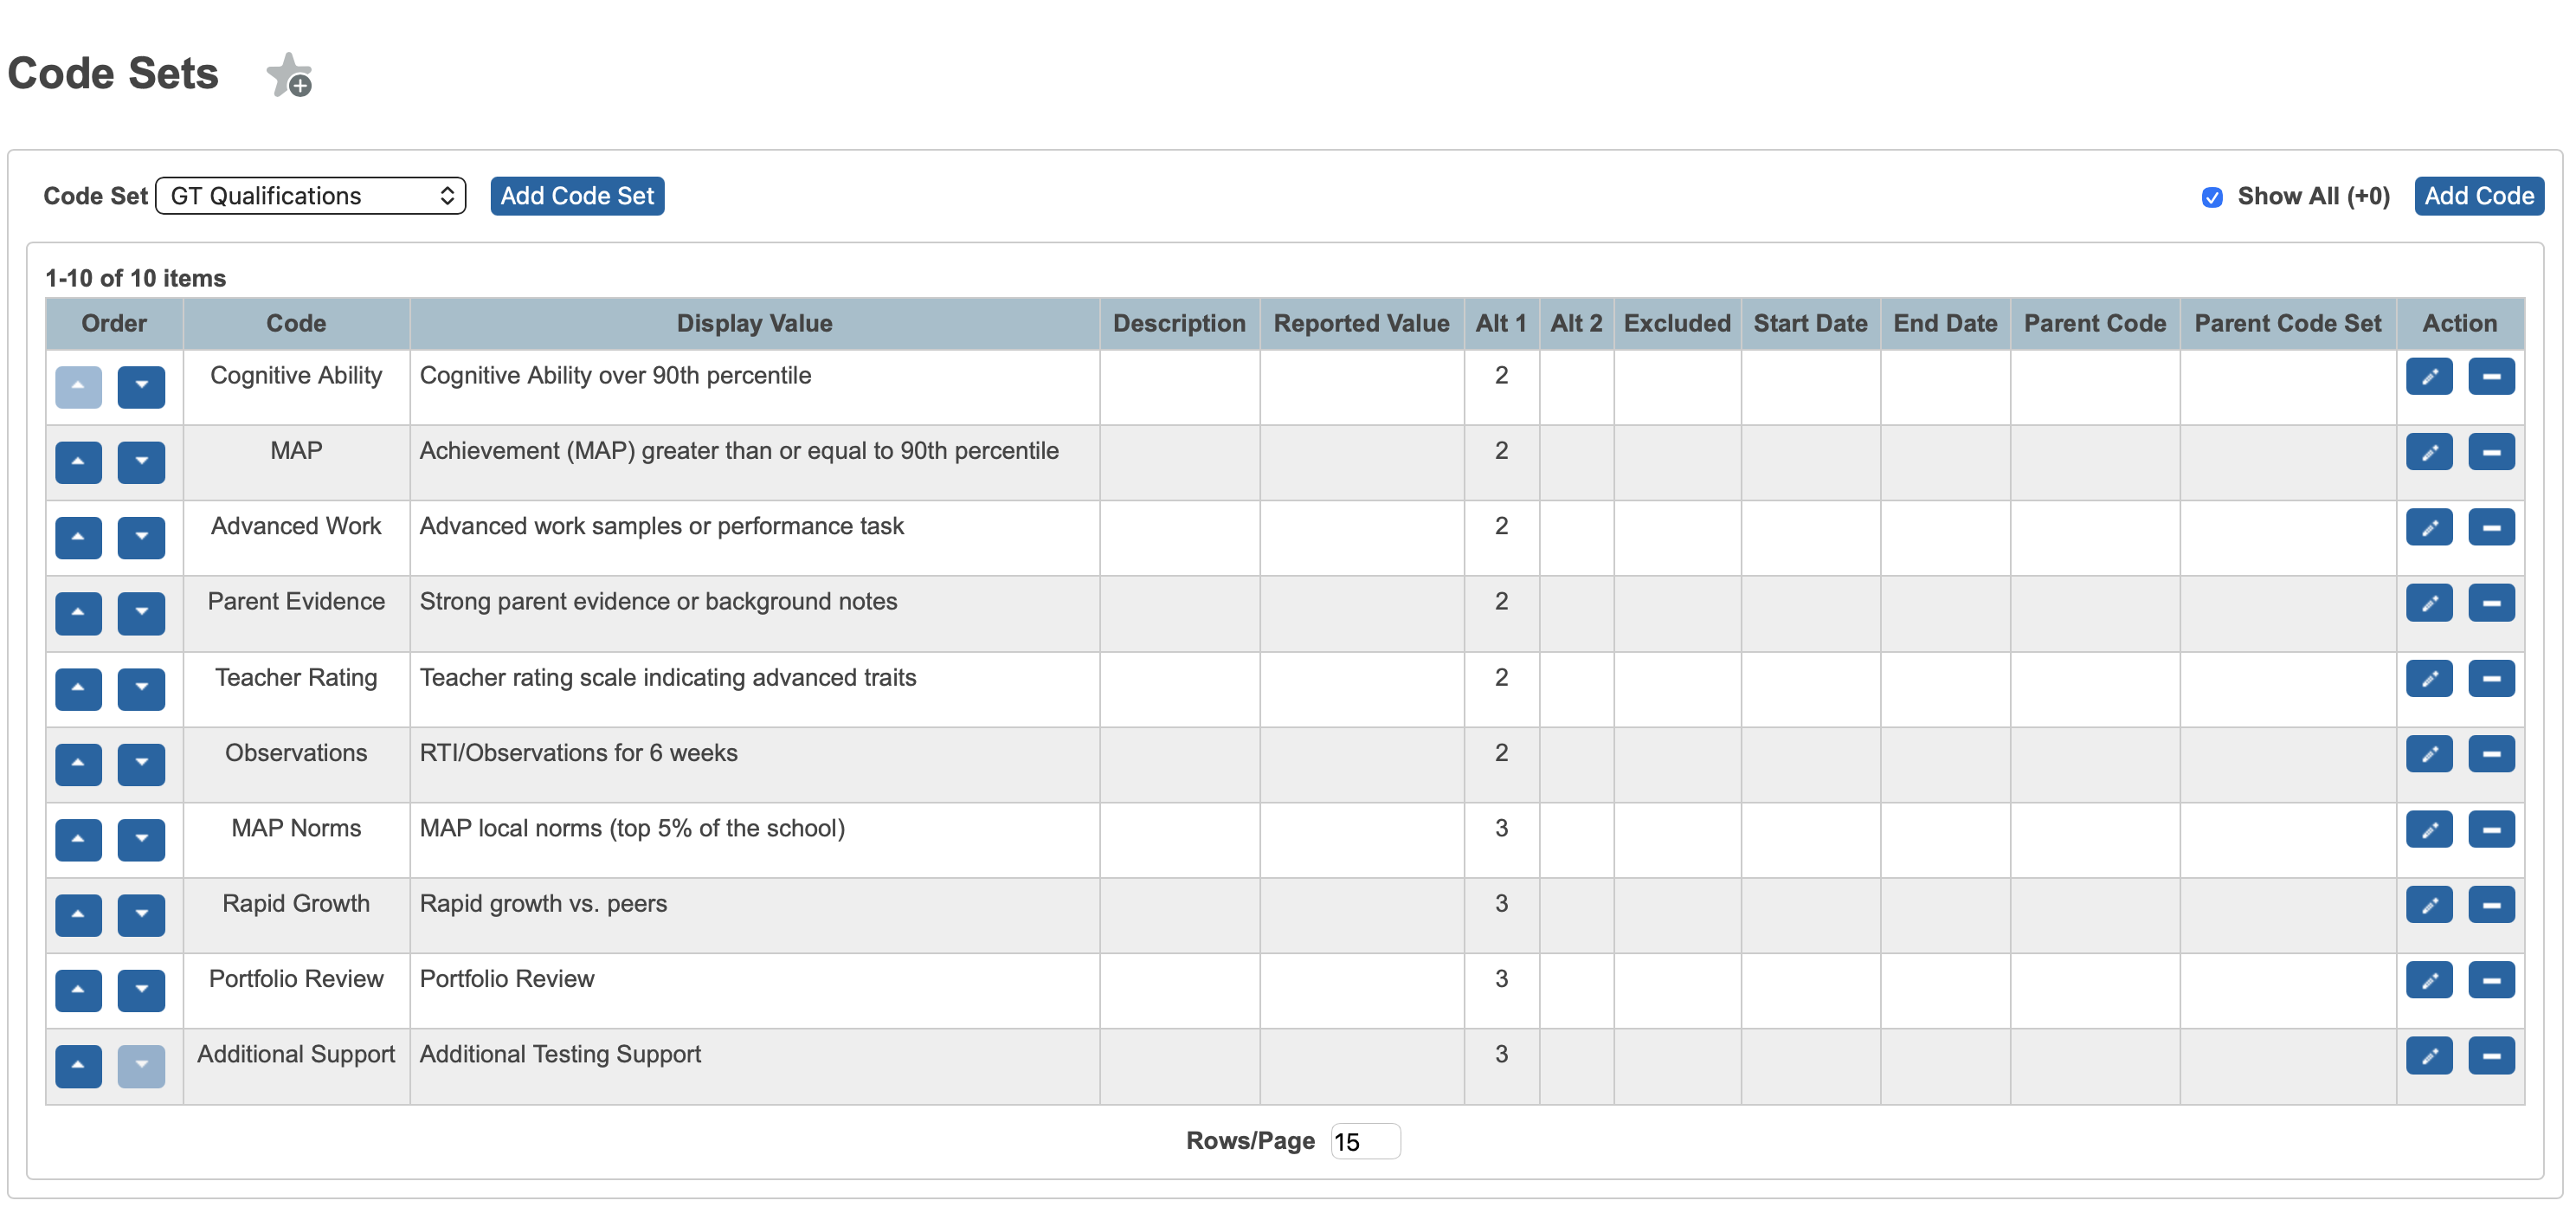
Task: Remove the Parent Evidence code
Action: coord(2491,603)
